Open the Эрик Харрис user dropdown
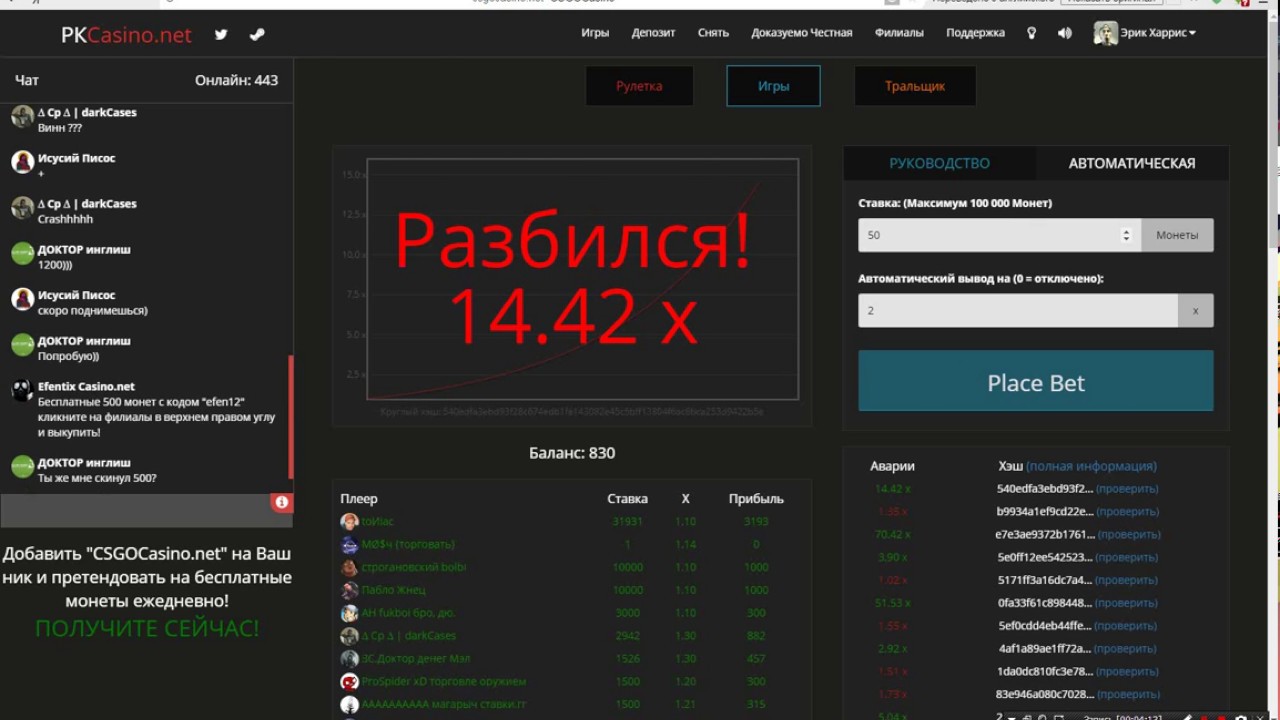This screenshot has width=1280, height=720. coord(1158,33)
